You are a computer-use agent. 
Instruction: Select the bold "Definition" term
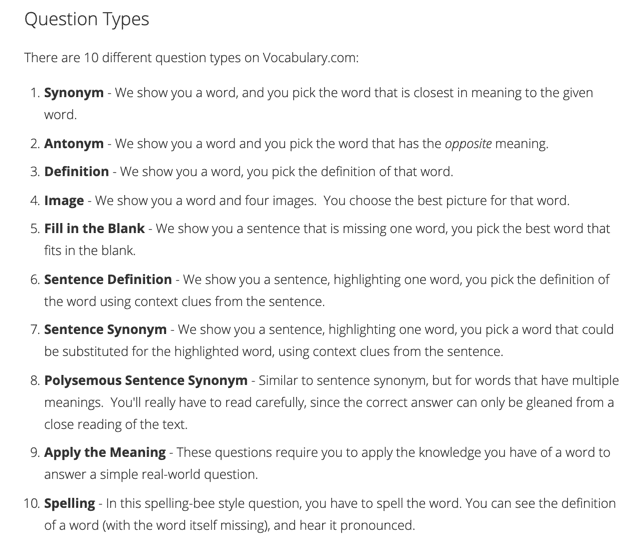coord(76,171)
